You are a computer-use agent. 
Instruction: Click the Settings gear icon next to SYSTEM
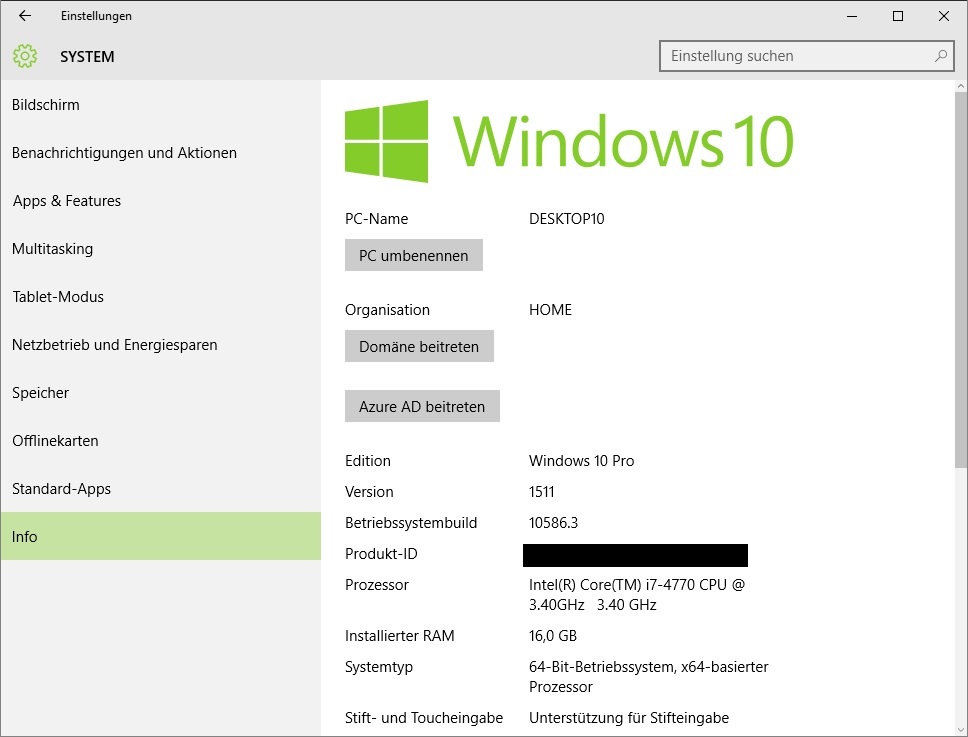click(24, 57)
